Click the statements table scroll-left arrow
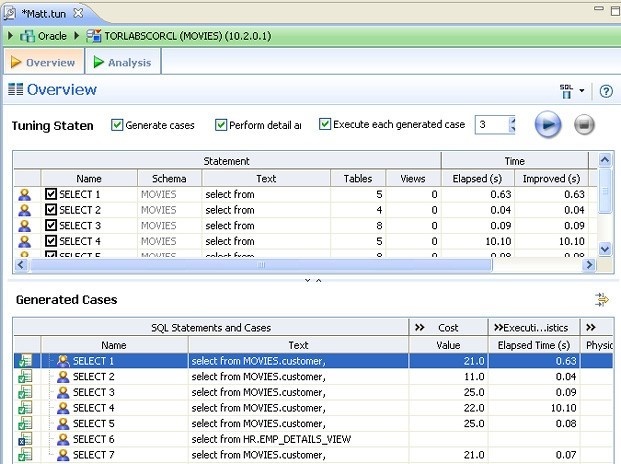 coord(21,265)
